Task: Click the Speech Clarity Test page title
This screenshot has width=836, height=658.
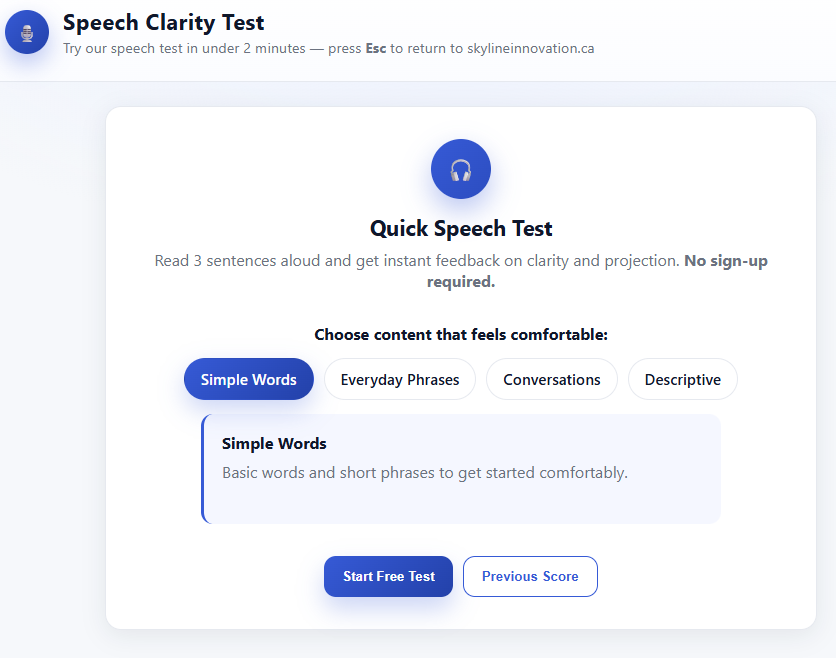Action: click(x=164, y=22)
